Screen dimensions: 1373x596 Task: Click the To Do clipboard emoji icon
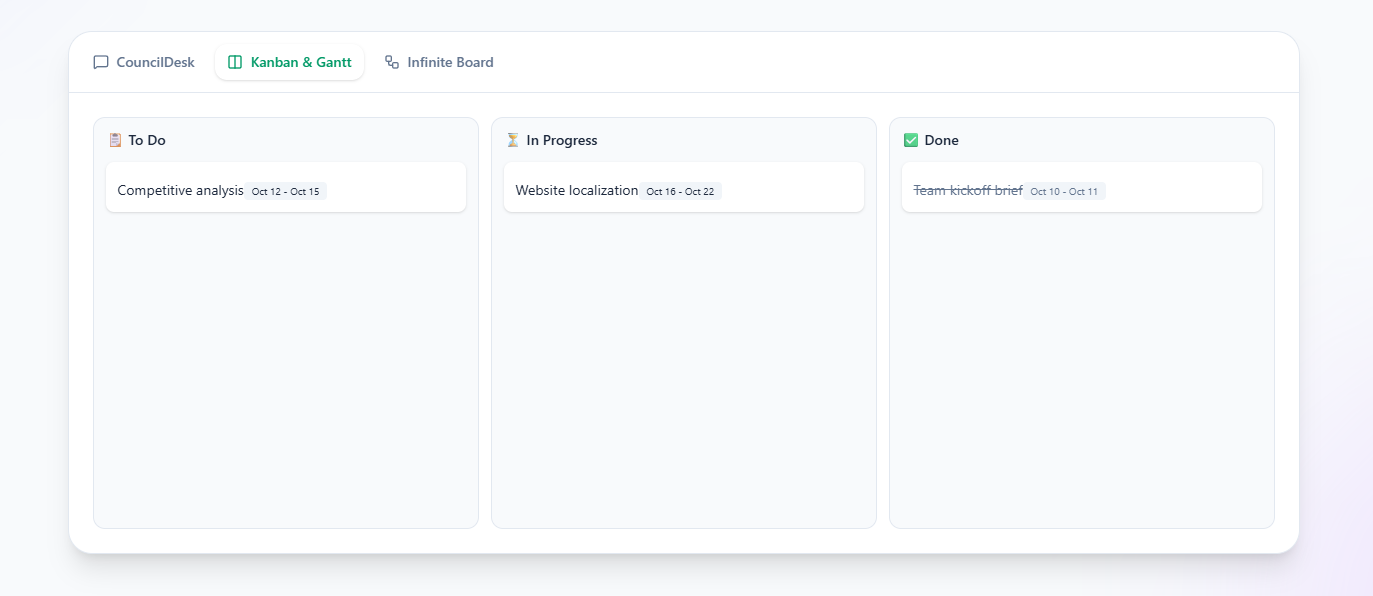tap(115, 140)
